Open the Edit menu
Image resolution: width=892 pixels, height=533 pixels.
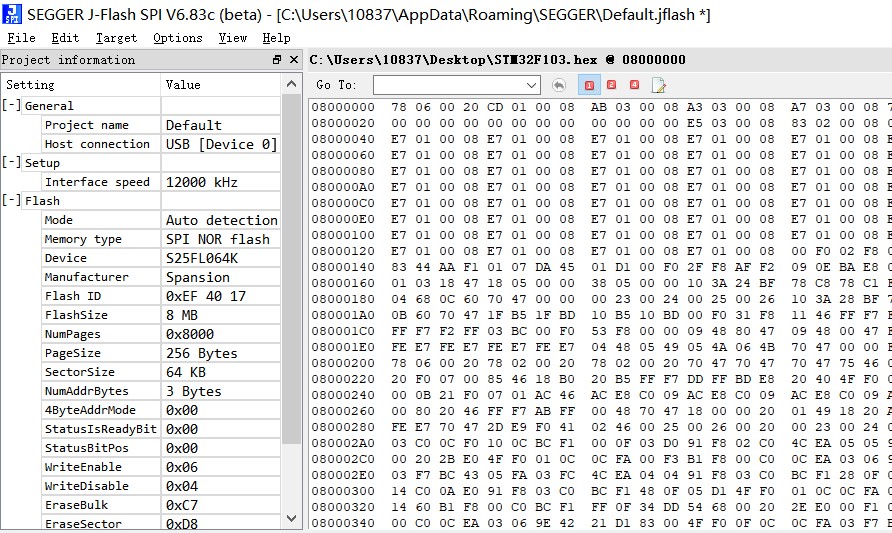coord(65,38)
